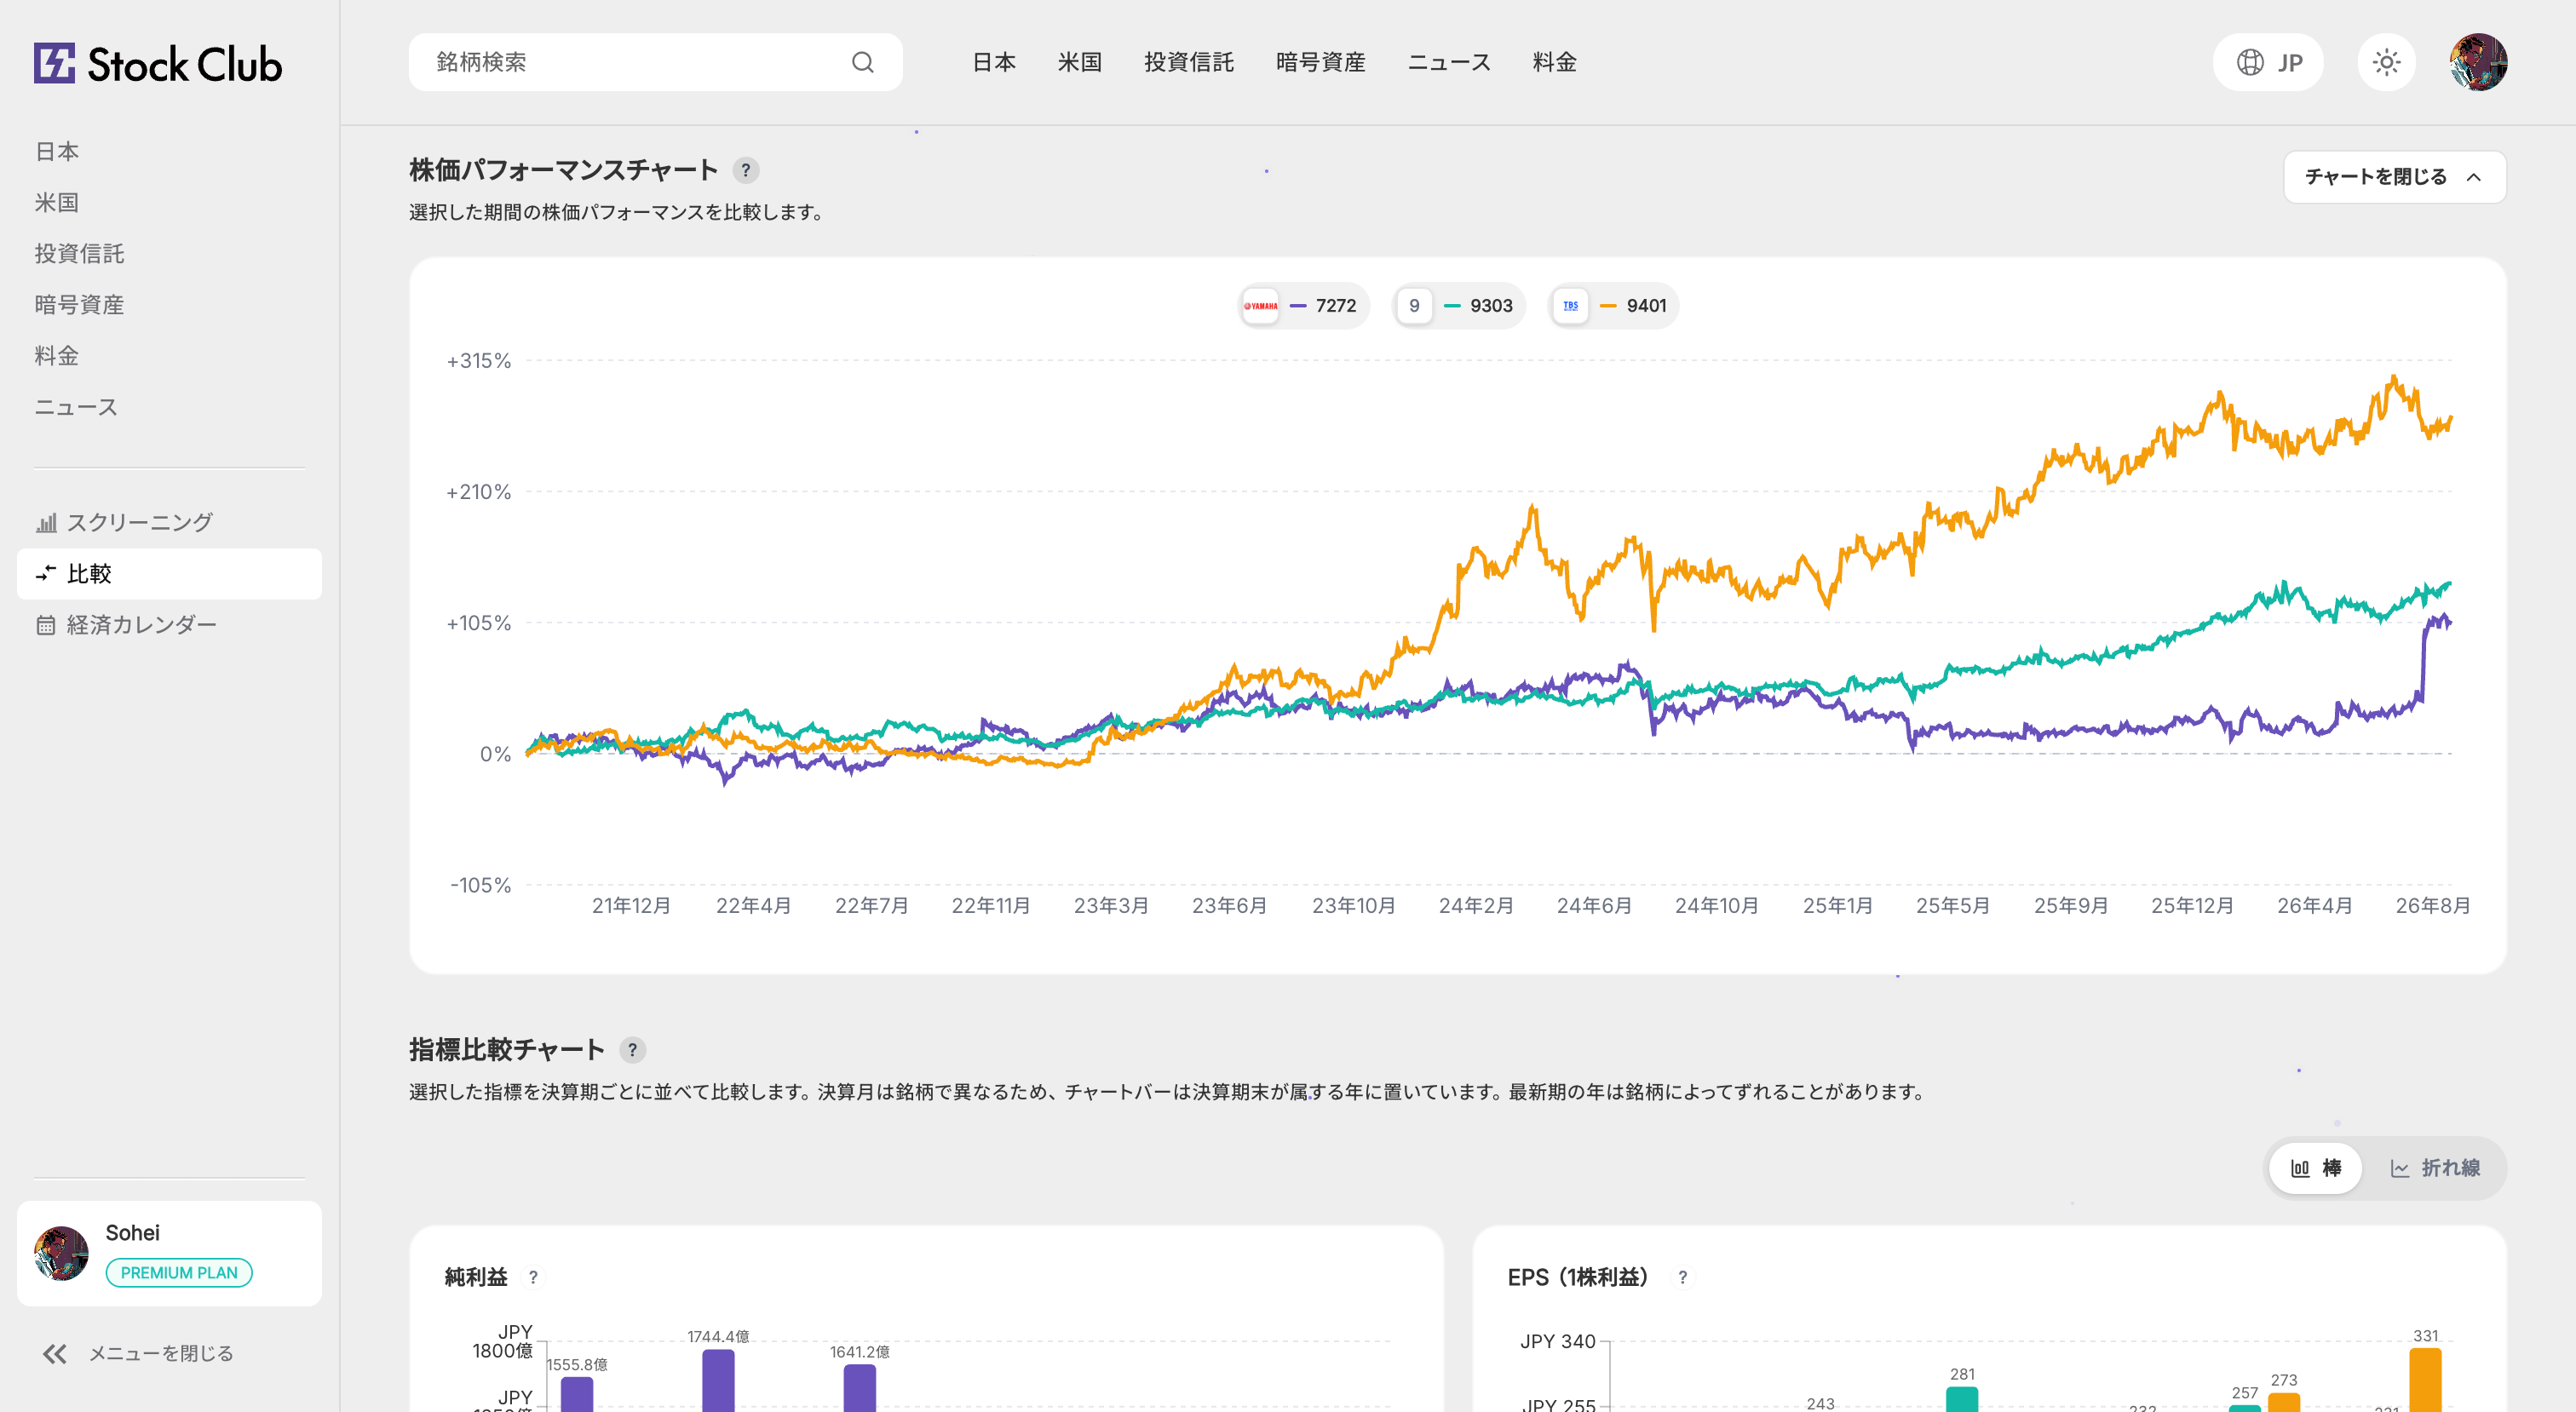Click the TBS logo in the legend
Screen dimensions: 2576x1412
pos(1570,305)
